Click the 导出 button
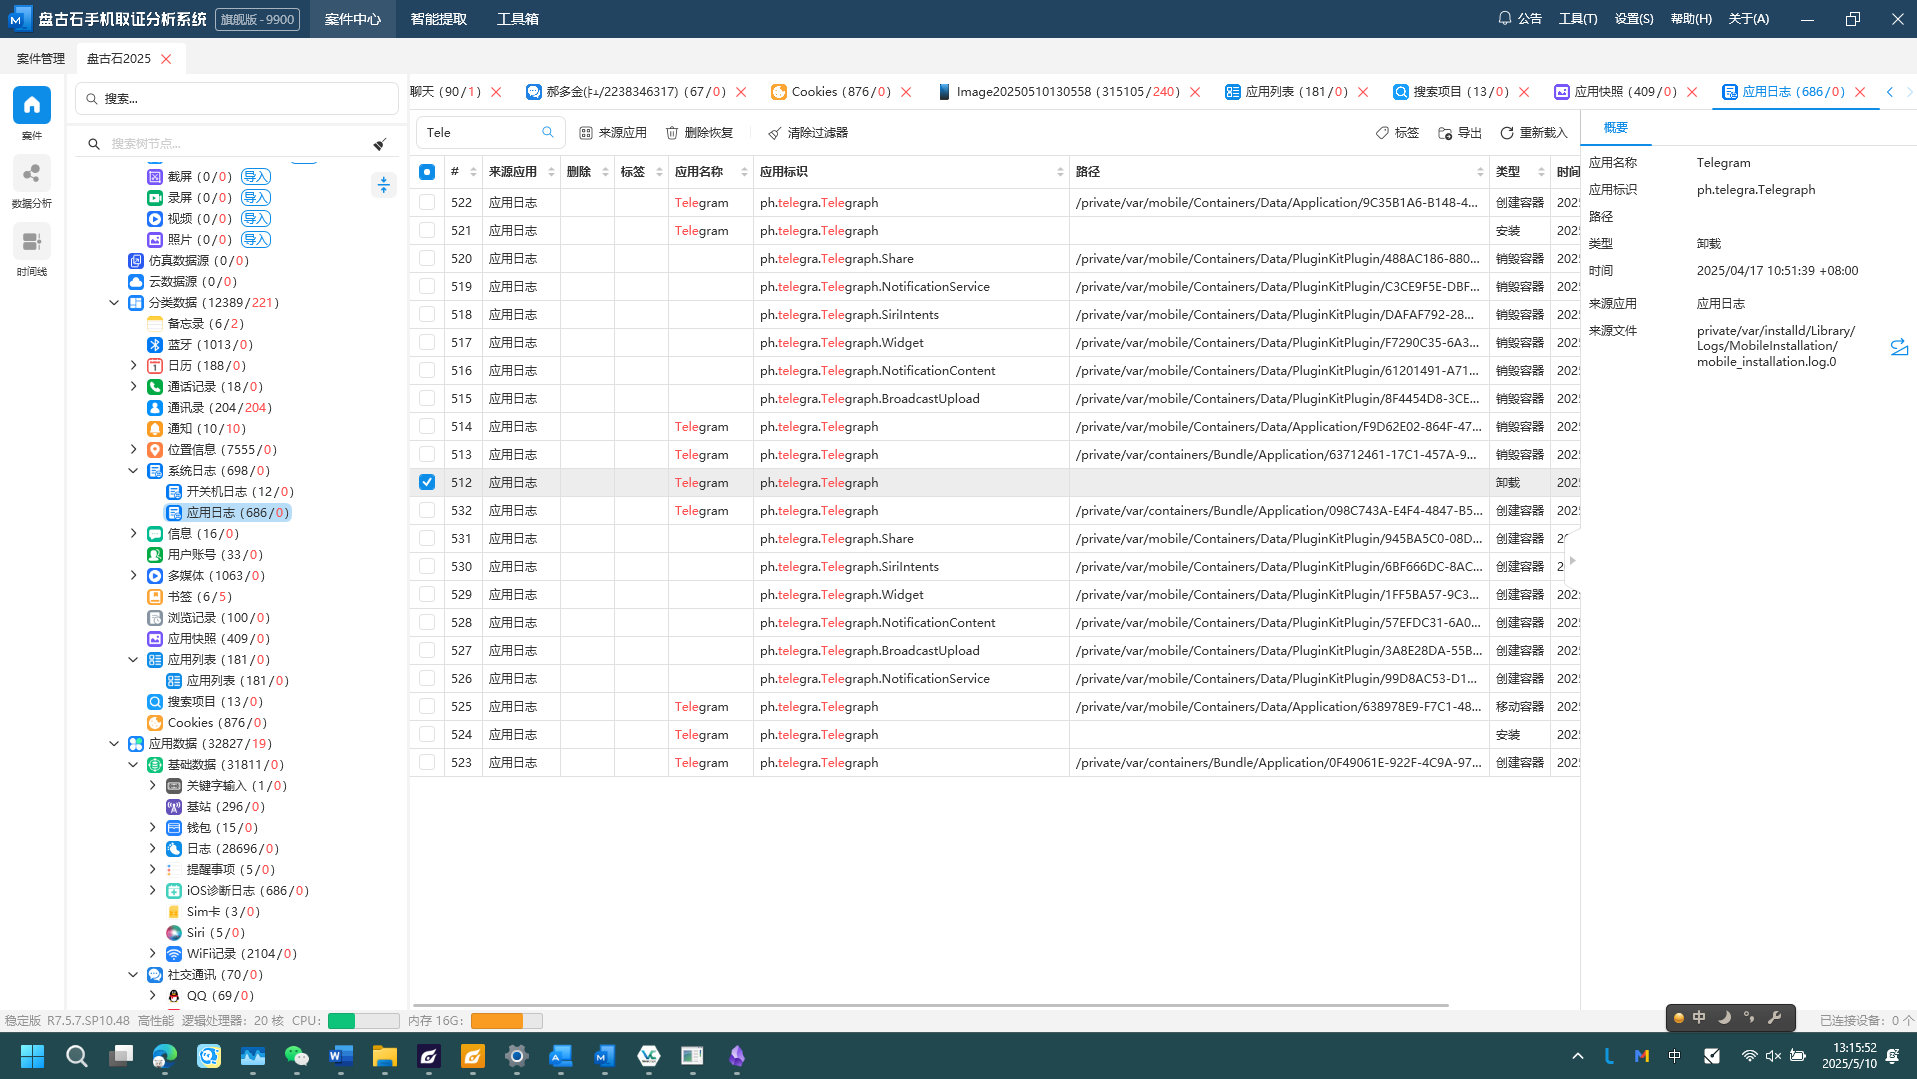The width and height of the screenshot is (1917, 1079). pyautogui.click(x=1460, y=133)
